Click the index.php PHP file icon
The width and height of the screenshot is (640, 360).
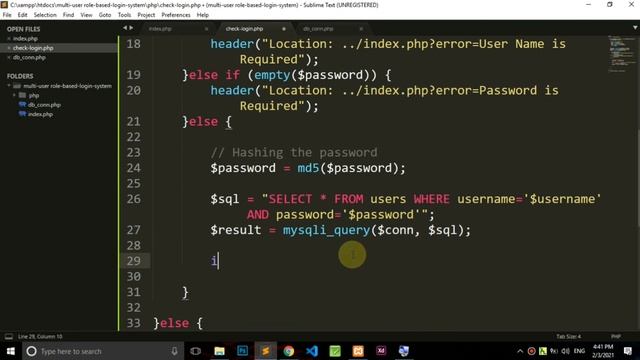click(x=22, y=114)
